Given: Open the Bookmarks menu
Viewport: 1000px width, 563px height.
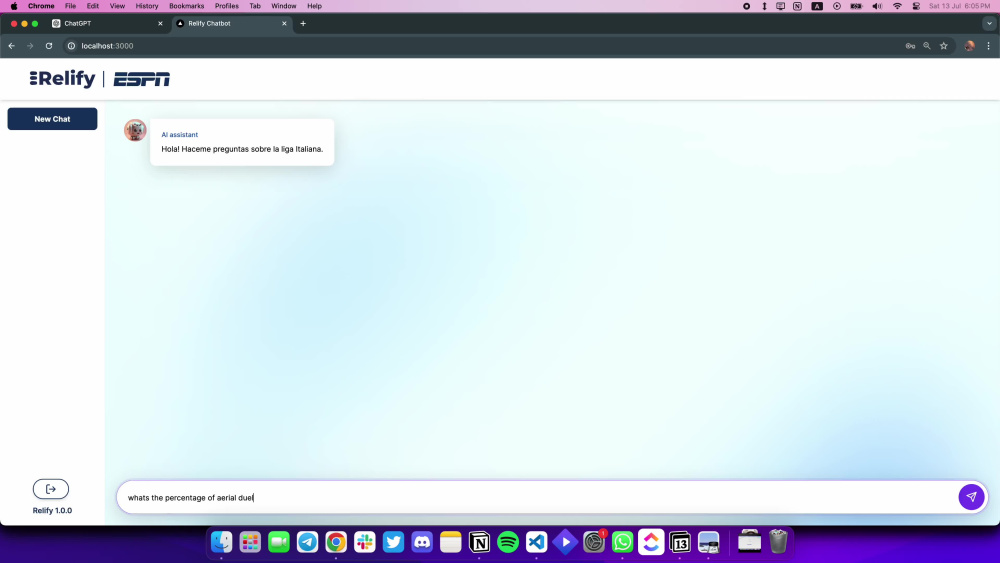Looking at the screenshot, I should click(x=186, y=6).
